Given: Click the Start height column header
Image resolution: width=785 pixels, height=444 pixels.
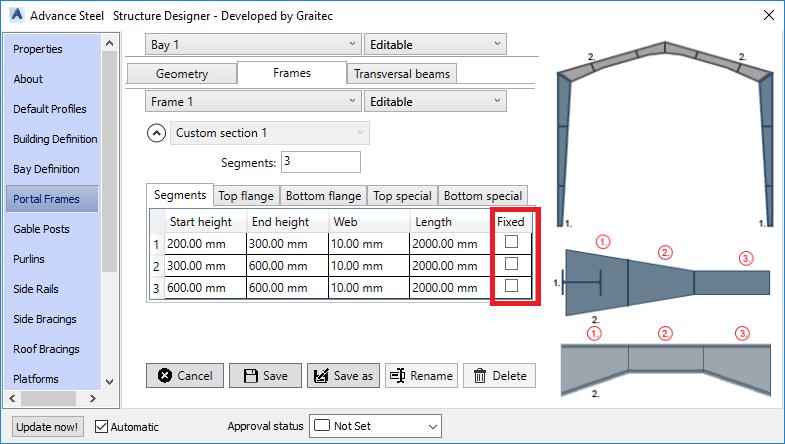Looking at the screenshot, I should pyautogui.click(x=206, y=222).
